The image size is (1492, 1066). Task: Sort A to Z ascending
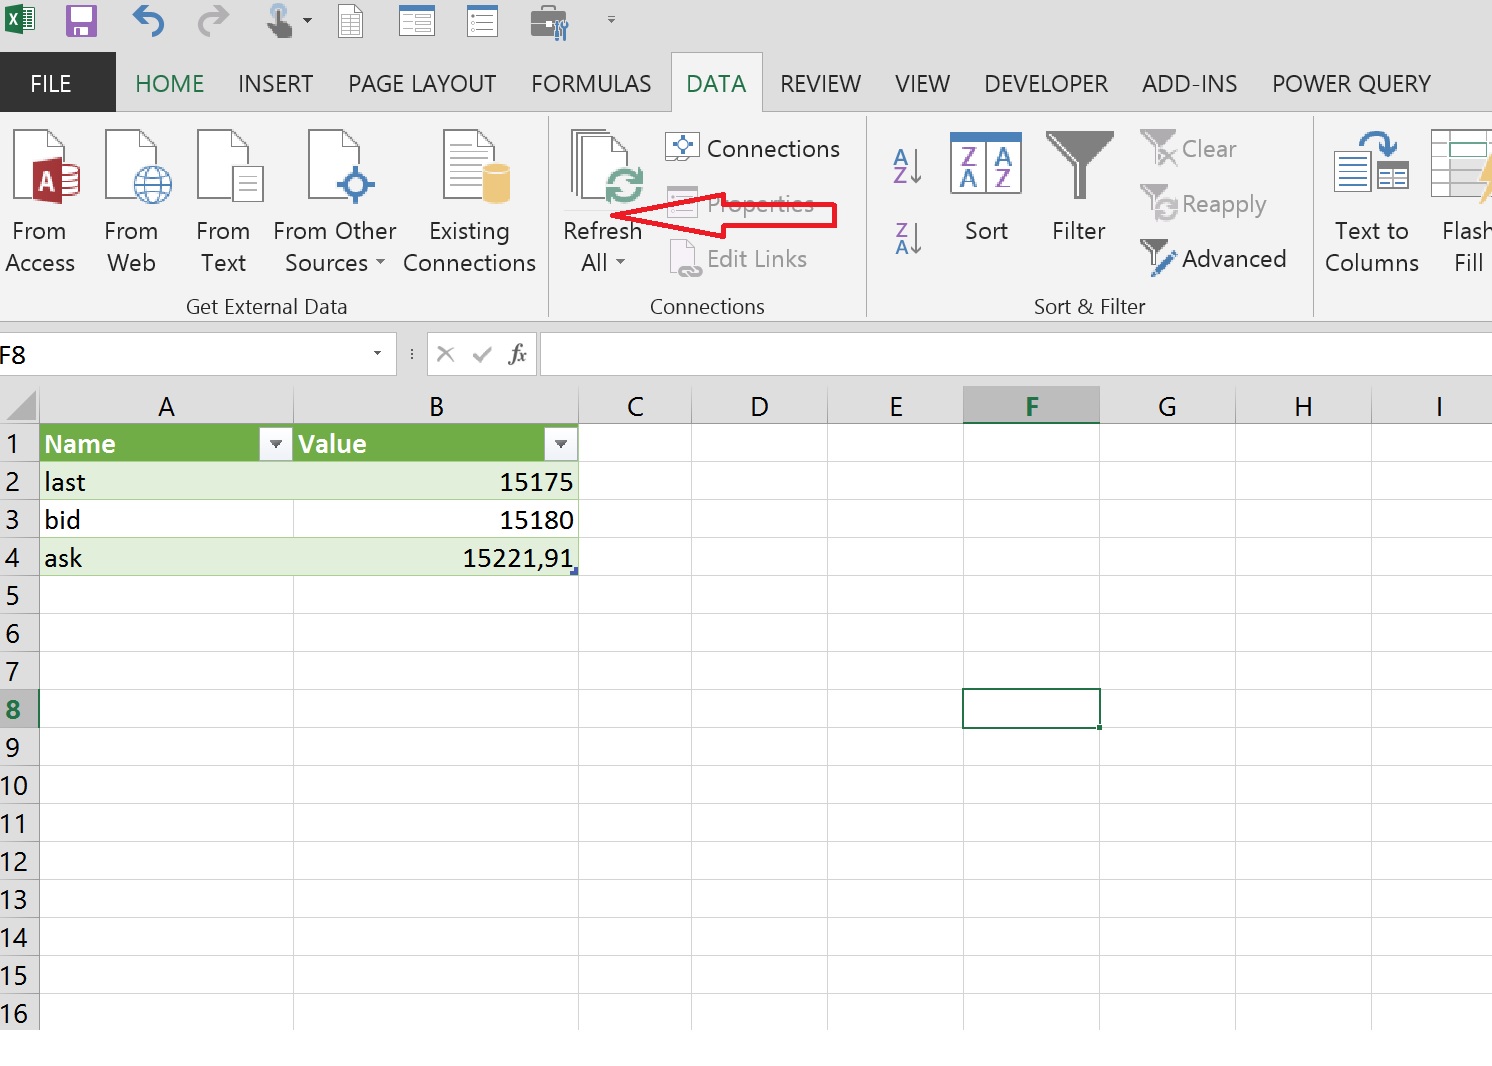(x=907, y=166)
